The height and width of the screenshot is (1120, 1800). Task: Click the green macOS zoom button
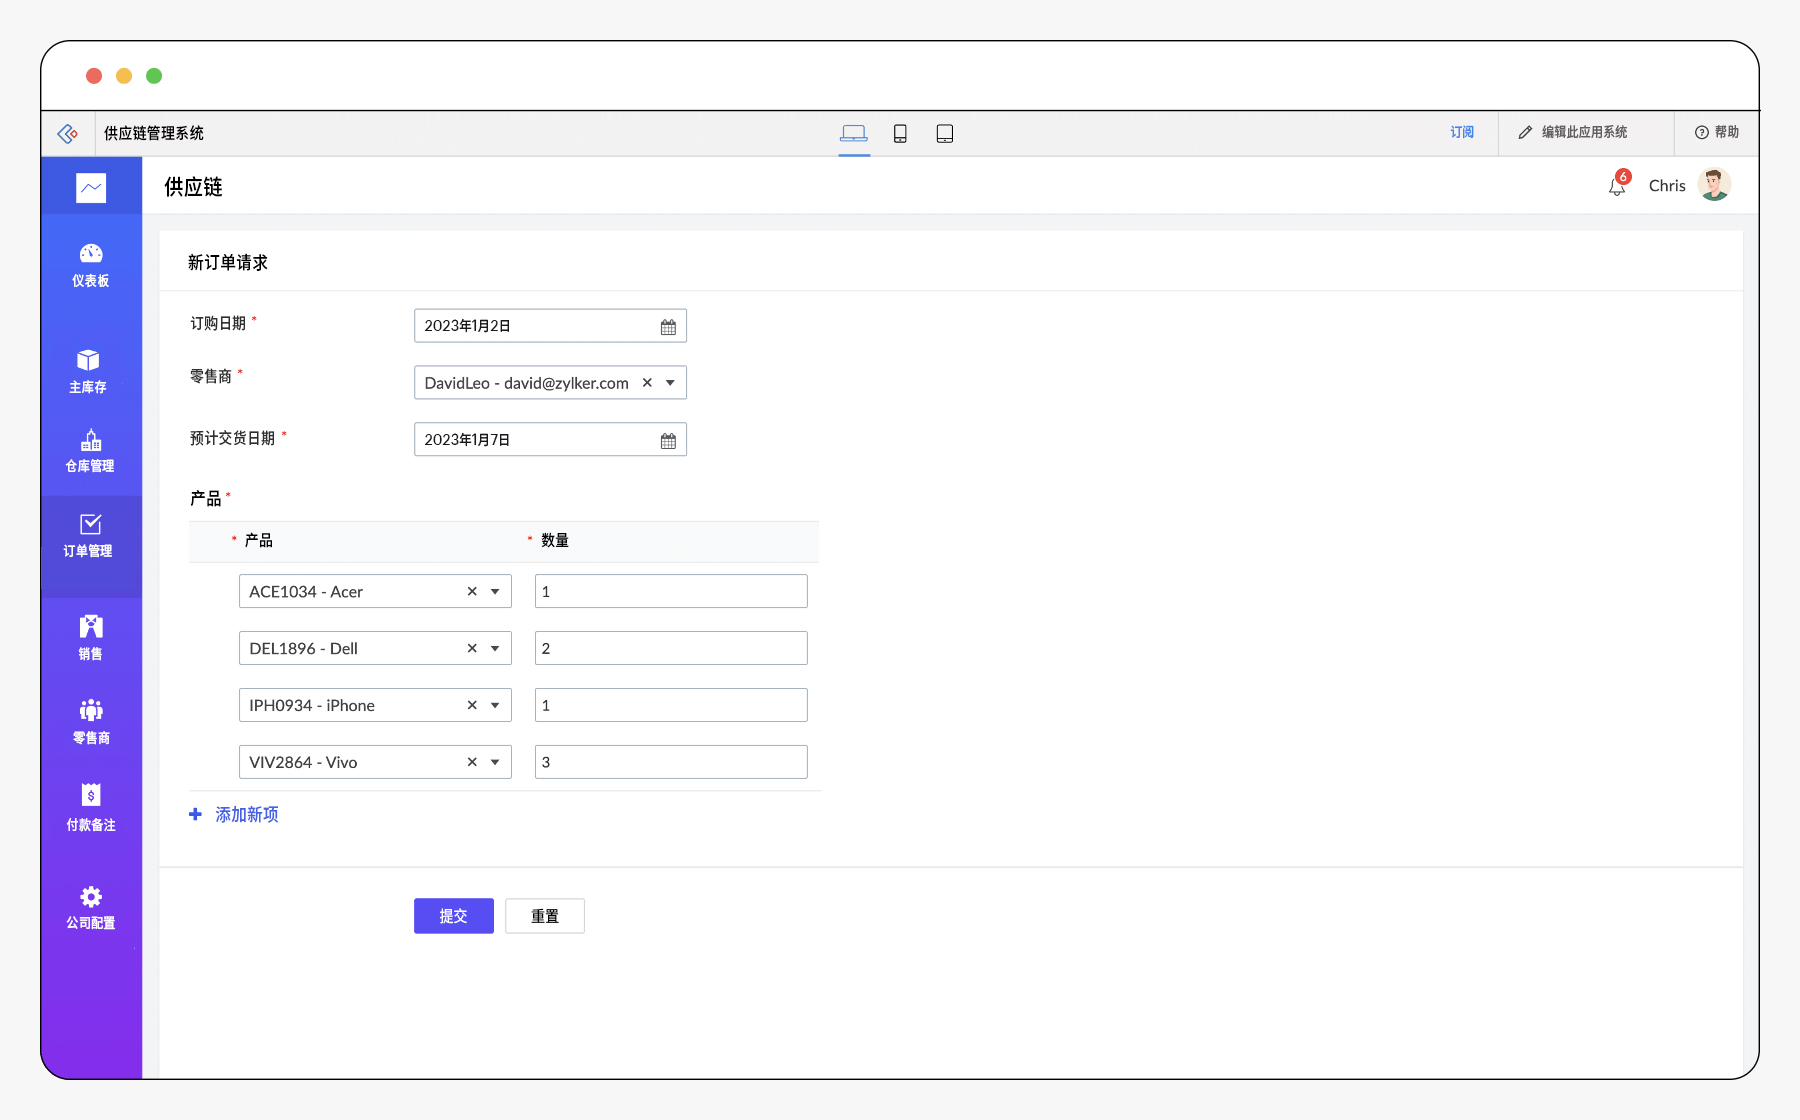154,76
